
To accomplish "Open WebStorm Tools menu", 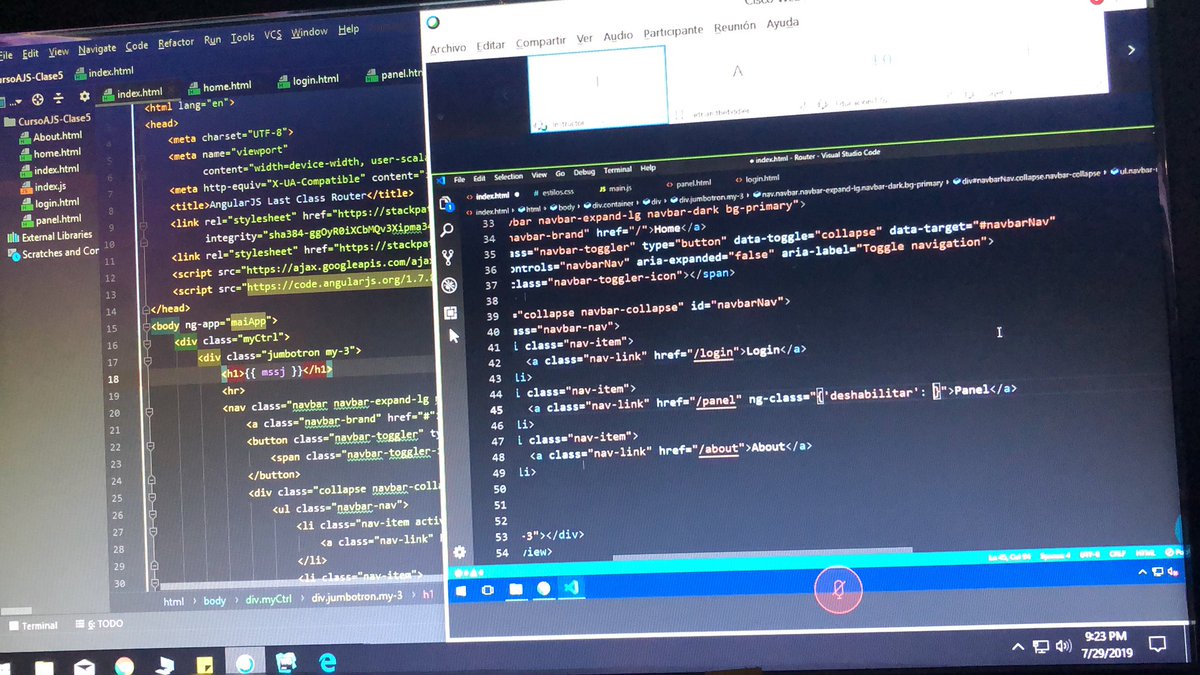I will click(243, 37).
